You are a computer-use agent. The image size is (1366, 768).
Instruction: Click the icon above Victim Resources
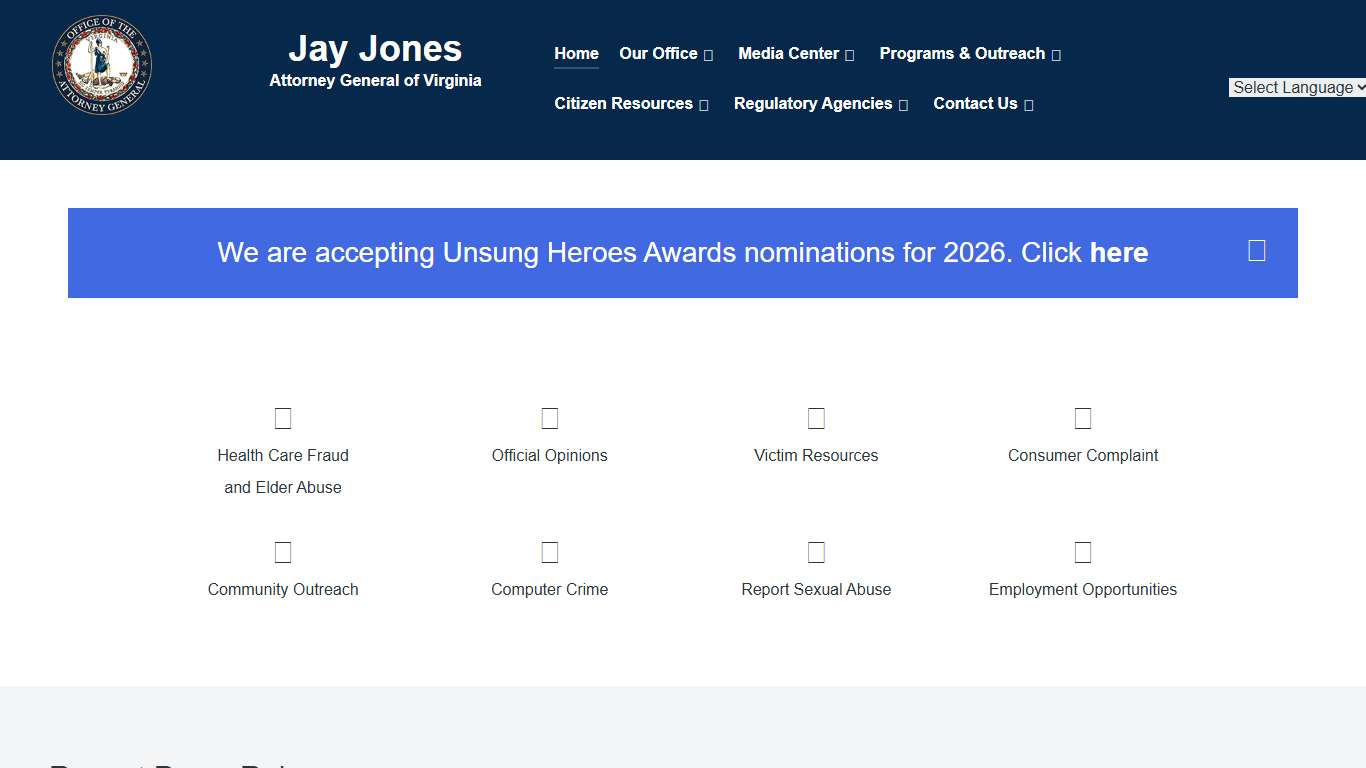pyautogui.click(x=816, y=418)
